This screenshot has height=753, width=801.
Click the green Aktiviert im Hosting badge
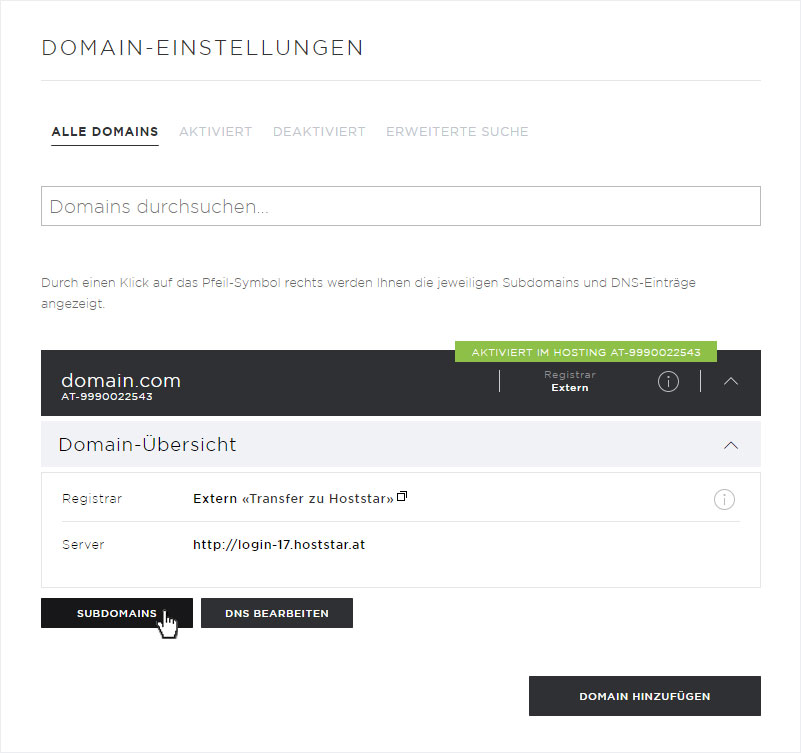click(x=586, y=352)
